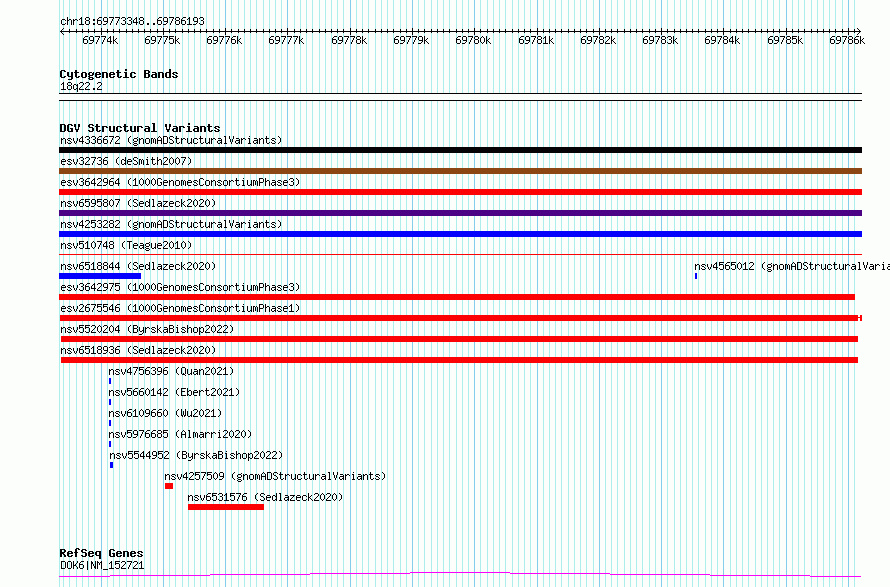
Task: Open nsv5520204 ByrskaBishop2022 label
Action: (x=147, y=329)
